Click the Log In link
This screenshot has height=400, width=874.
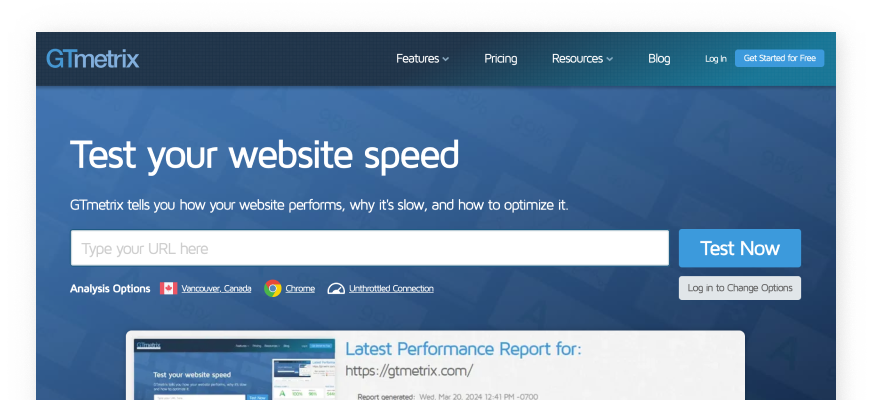[715, 59]
